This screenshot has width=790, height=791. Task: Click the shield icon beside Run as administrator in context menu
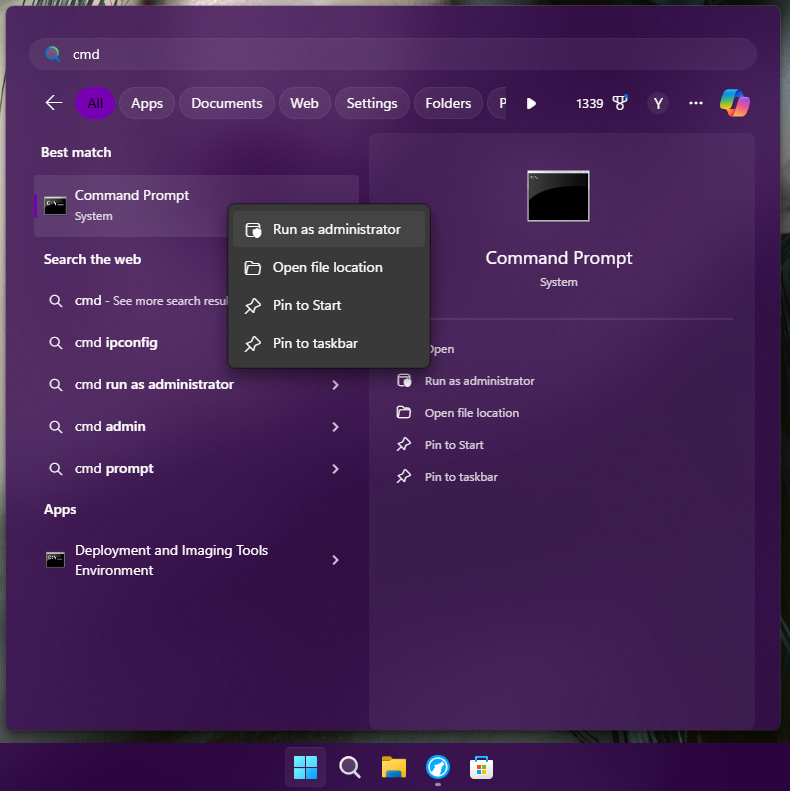click(253, 230)
